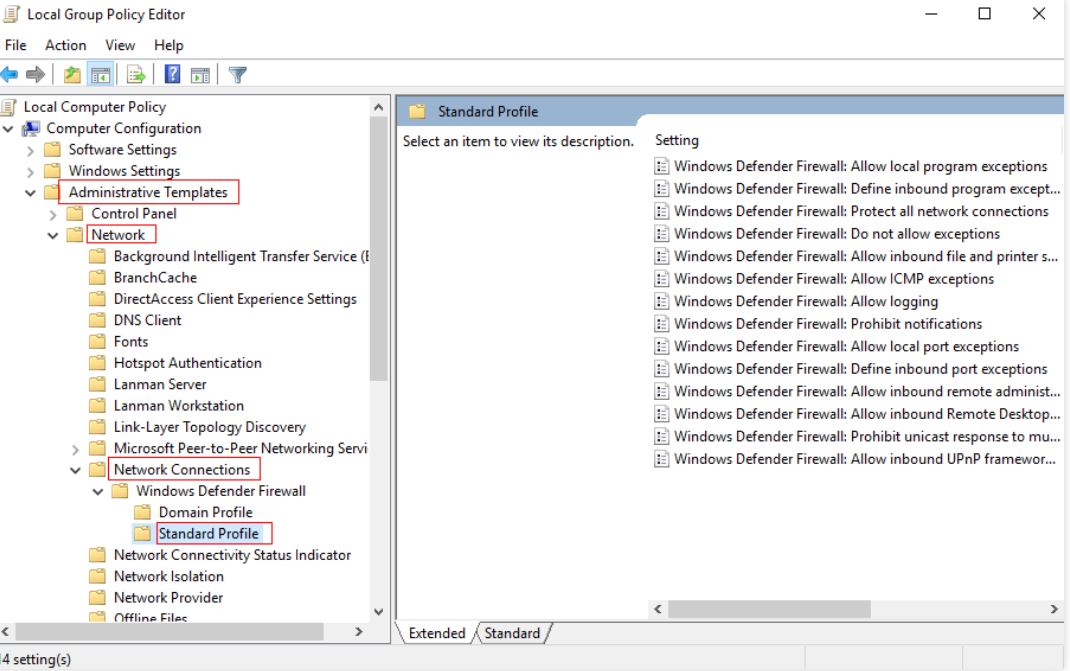Click the tree pane scroll-down arrow
Image resolution: width=1070 pixels, height=671 pixels.
(x=378, y=611)
